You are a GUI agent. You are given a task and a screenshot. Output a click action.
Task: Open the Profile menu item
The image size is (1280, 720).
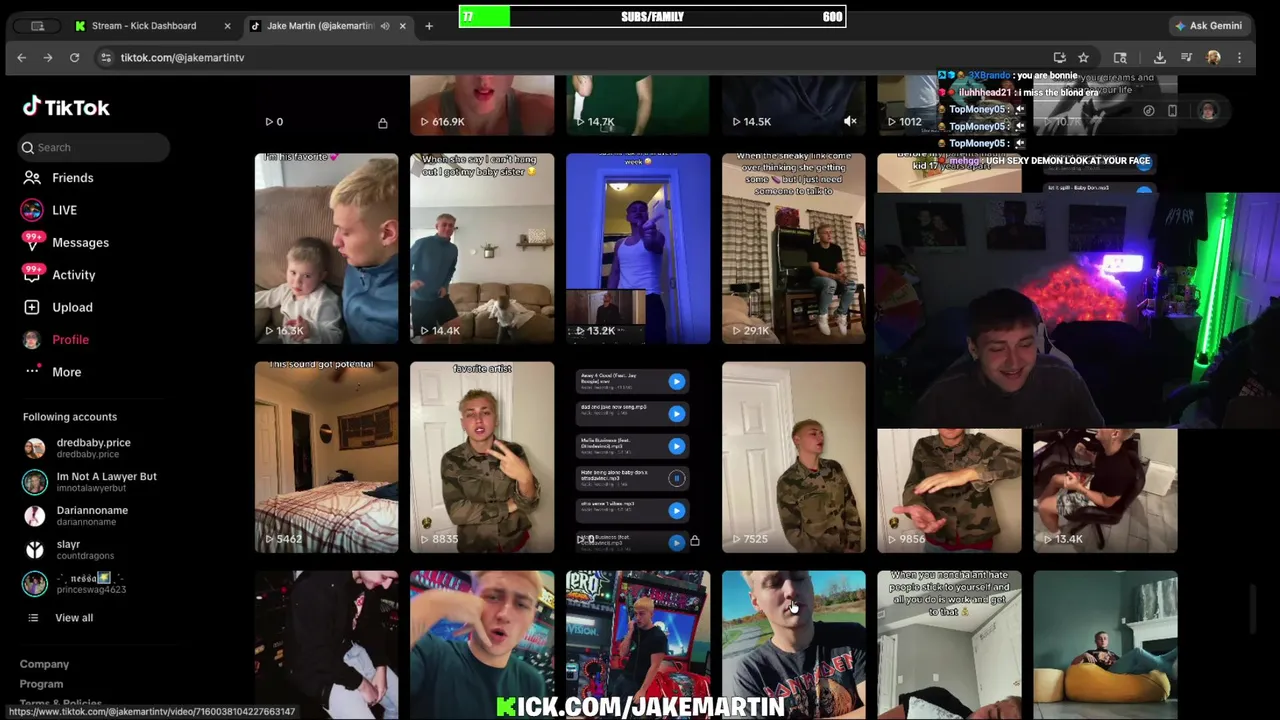point(71,340)
